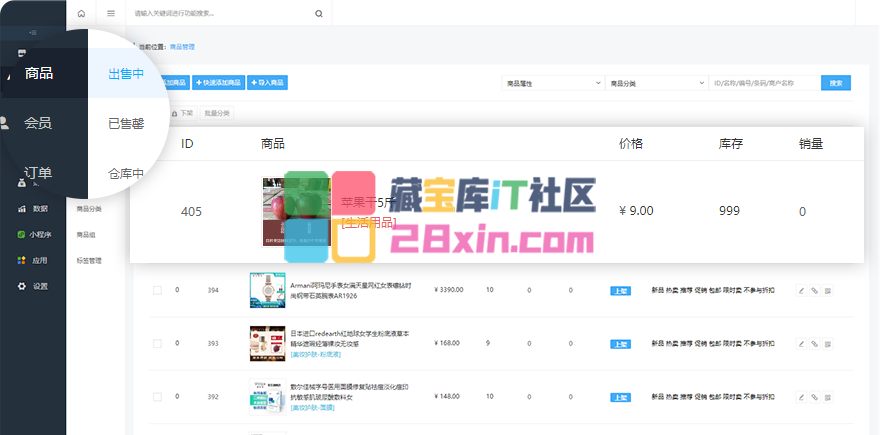
Task: Click the 快速添加商品 button
Action: (218, 83)
